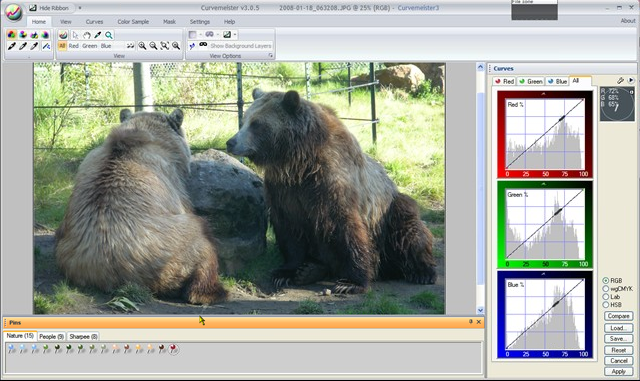Collapse the Green curve with the top chevron
Image resolution: width=640 pixels, height=381 pixels.
pos(543,184)
